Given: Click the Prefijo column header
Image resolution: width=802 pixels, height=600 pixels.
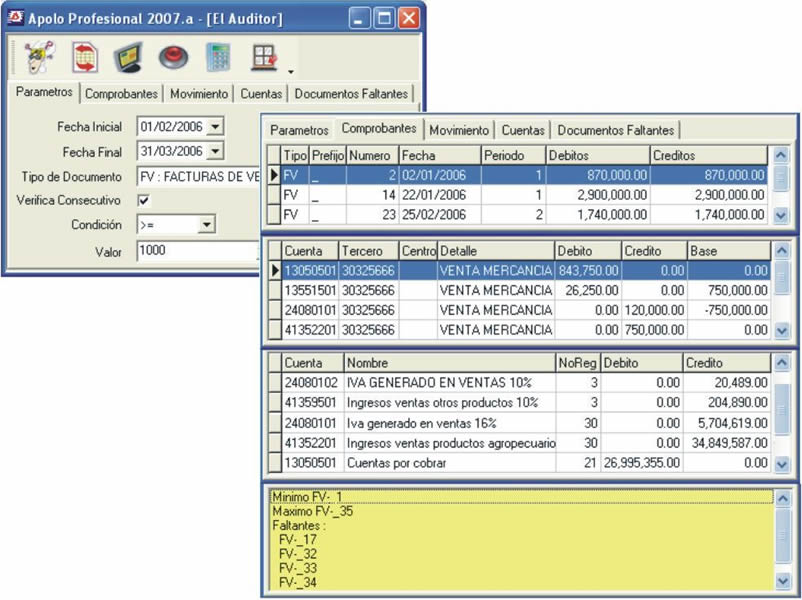Looking at the screenshot, I should coord(328,155).
